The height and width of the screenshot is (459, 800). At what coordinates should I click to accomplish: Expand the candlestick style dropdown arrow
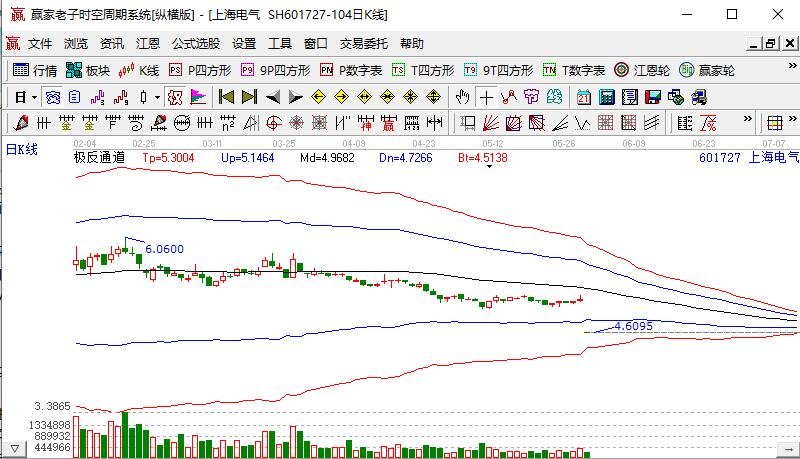click(x=157, y=97)
